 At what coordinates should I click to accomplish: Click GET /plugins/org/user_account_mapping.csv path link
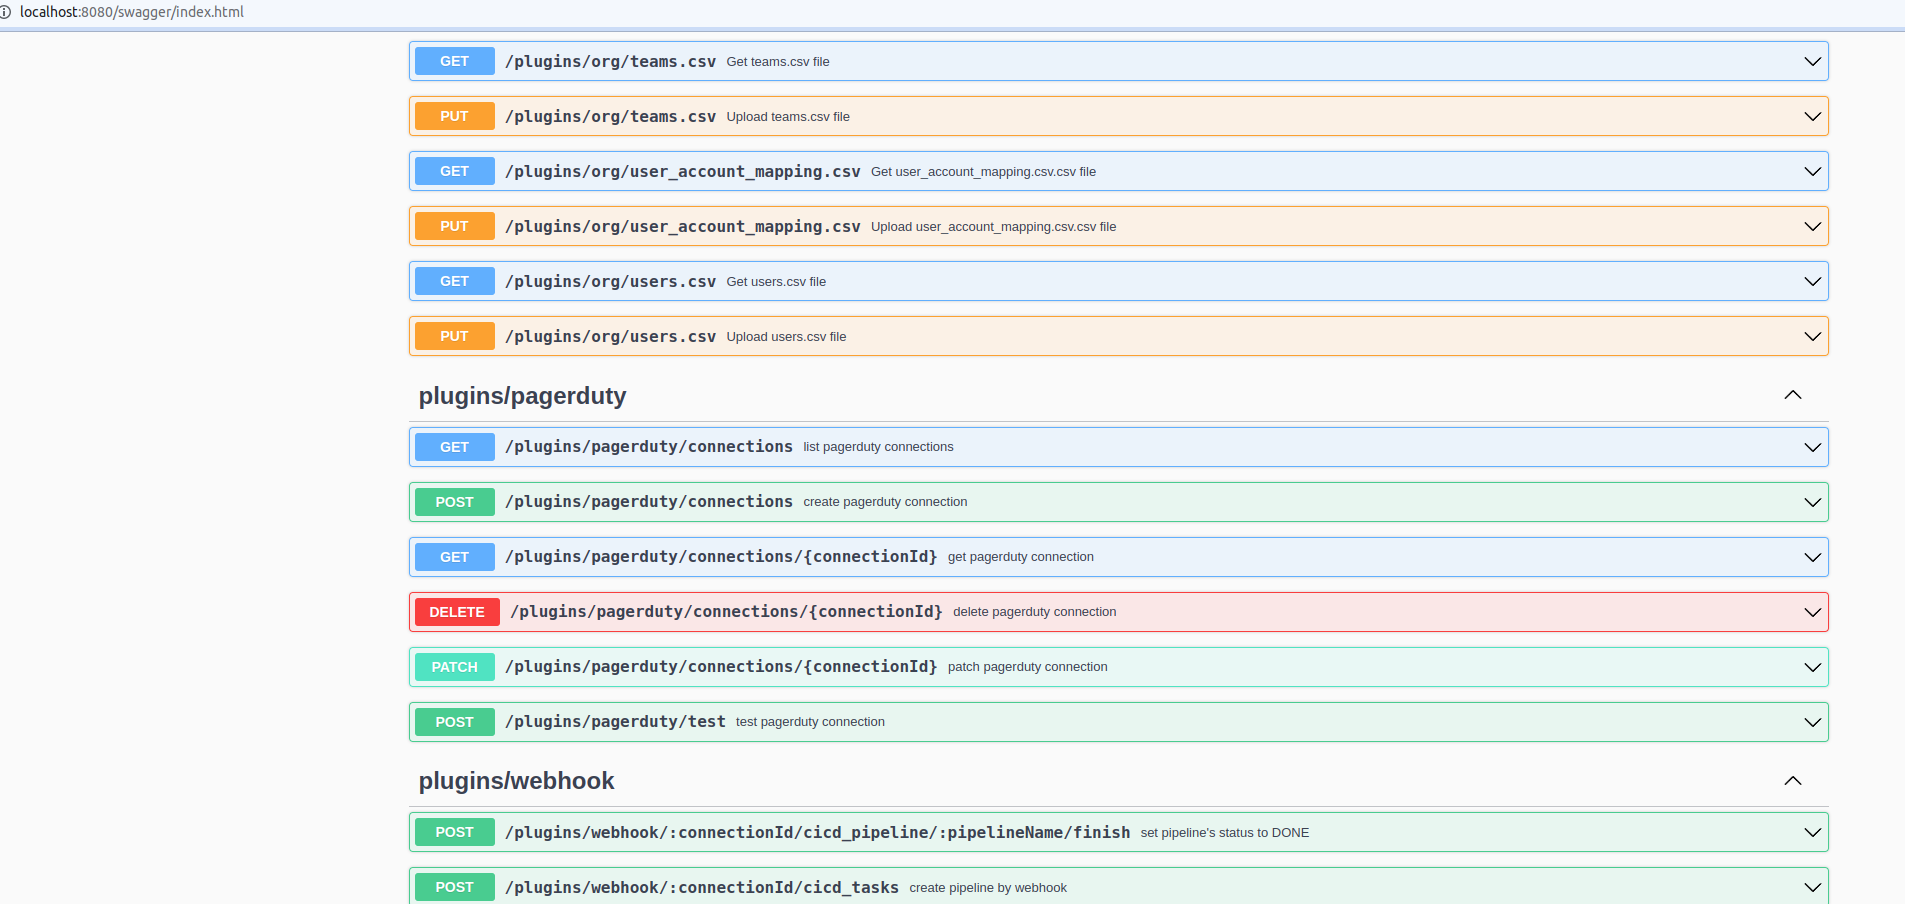[x=683, y=171]
